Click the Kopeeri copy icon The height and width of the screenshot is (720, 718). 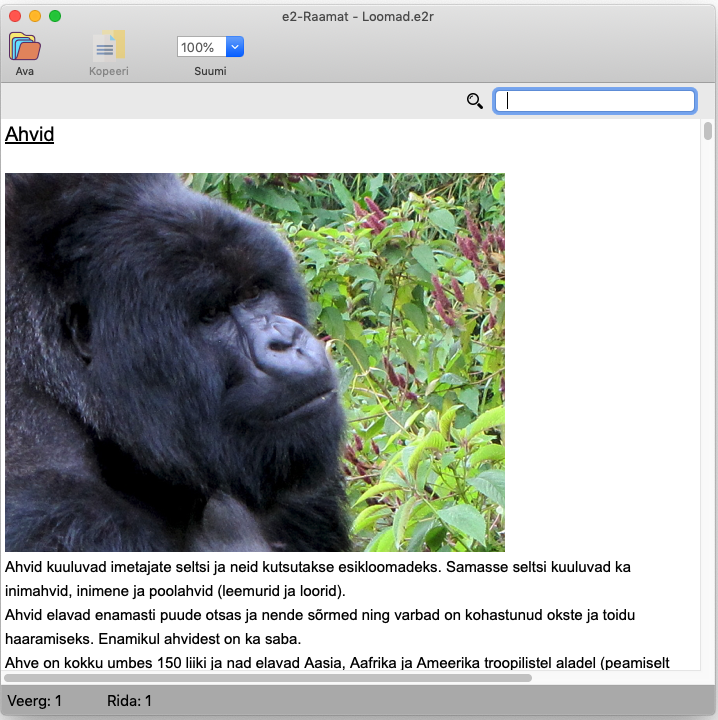(108, 47)
